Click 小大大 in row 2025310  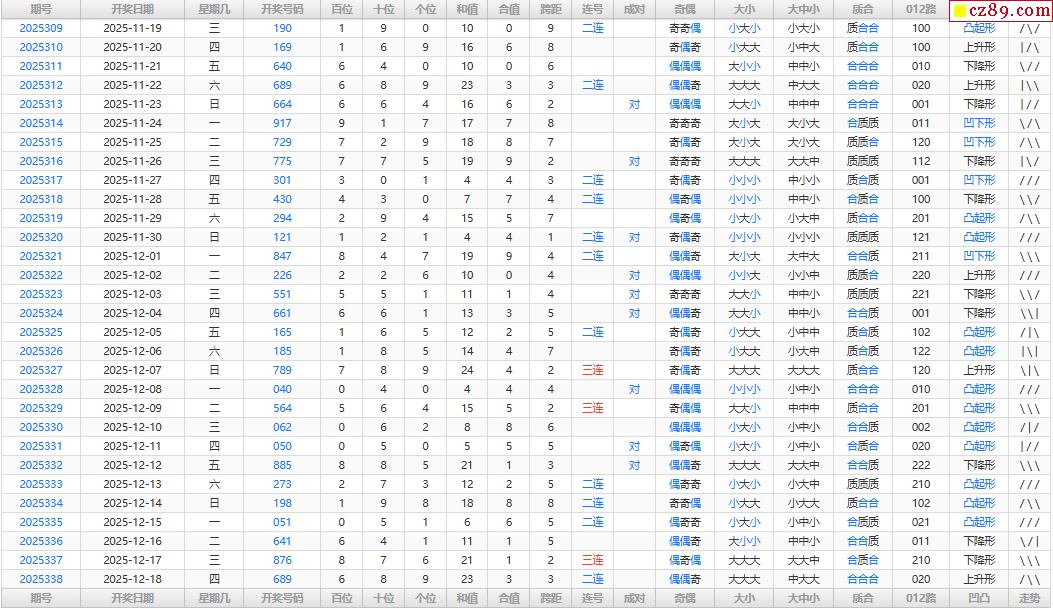pos(745,47)
